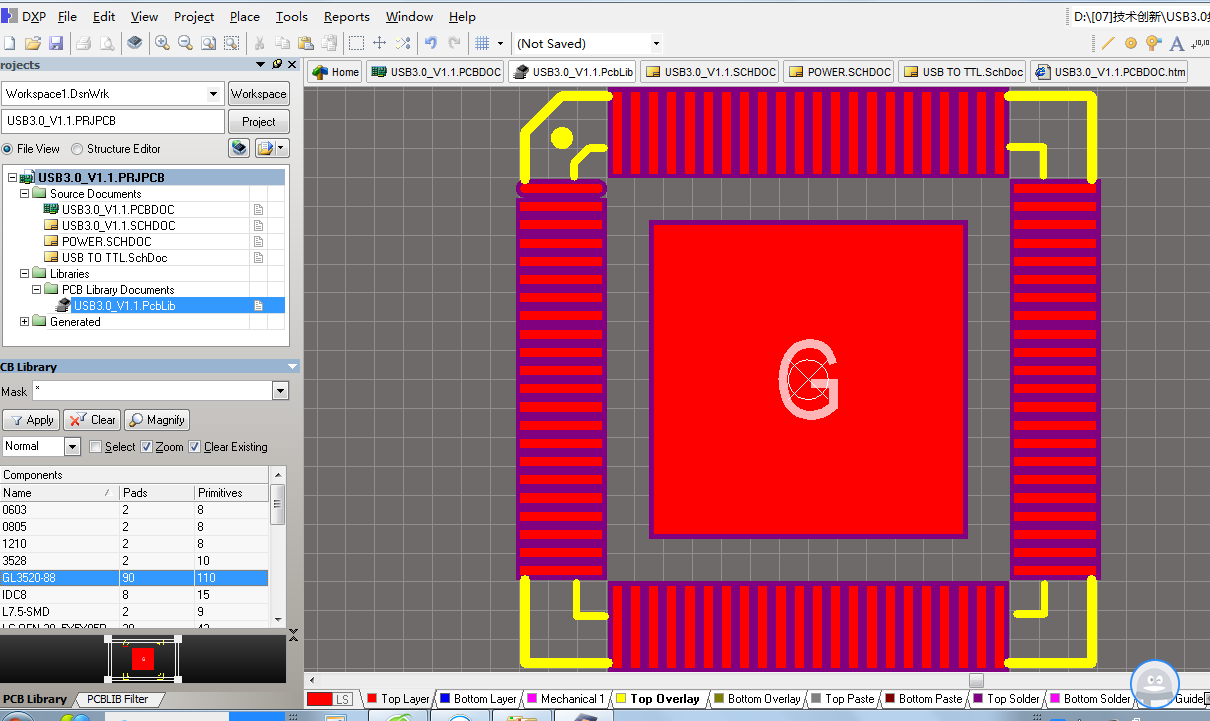1210x721 pixels.
Task: Open the grid settings dropdown arrow
Action: [x=500, y=43]
